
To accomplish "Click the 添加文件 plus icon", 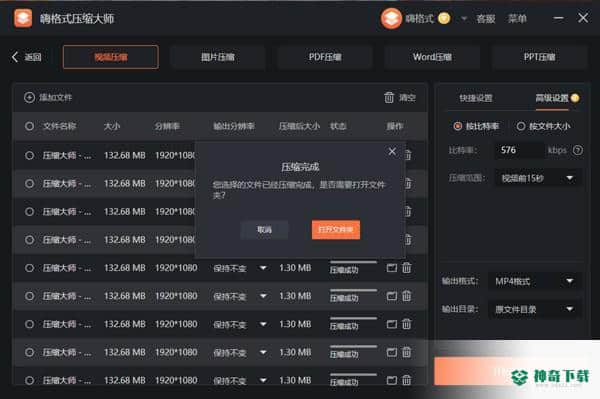I will pos(29,98).
